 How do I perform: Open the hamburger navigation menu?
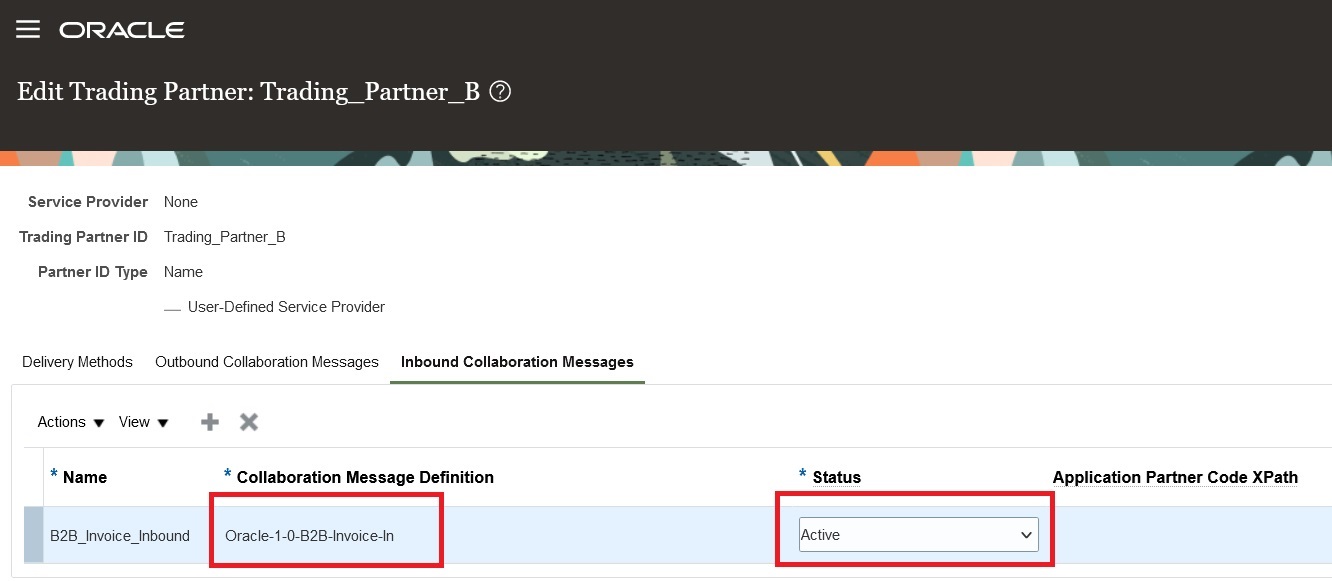point(28,29)
